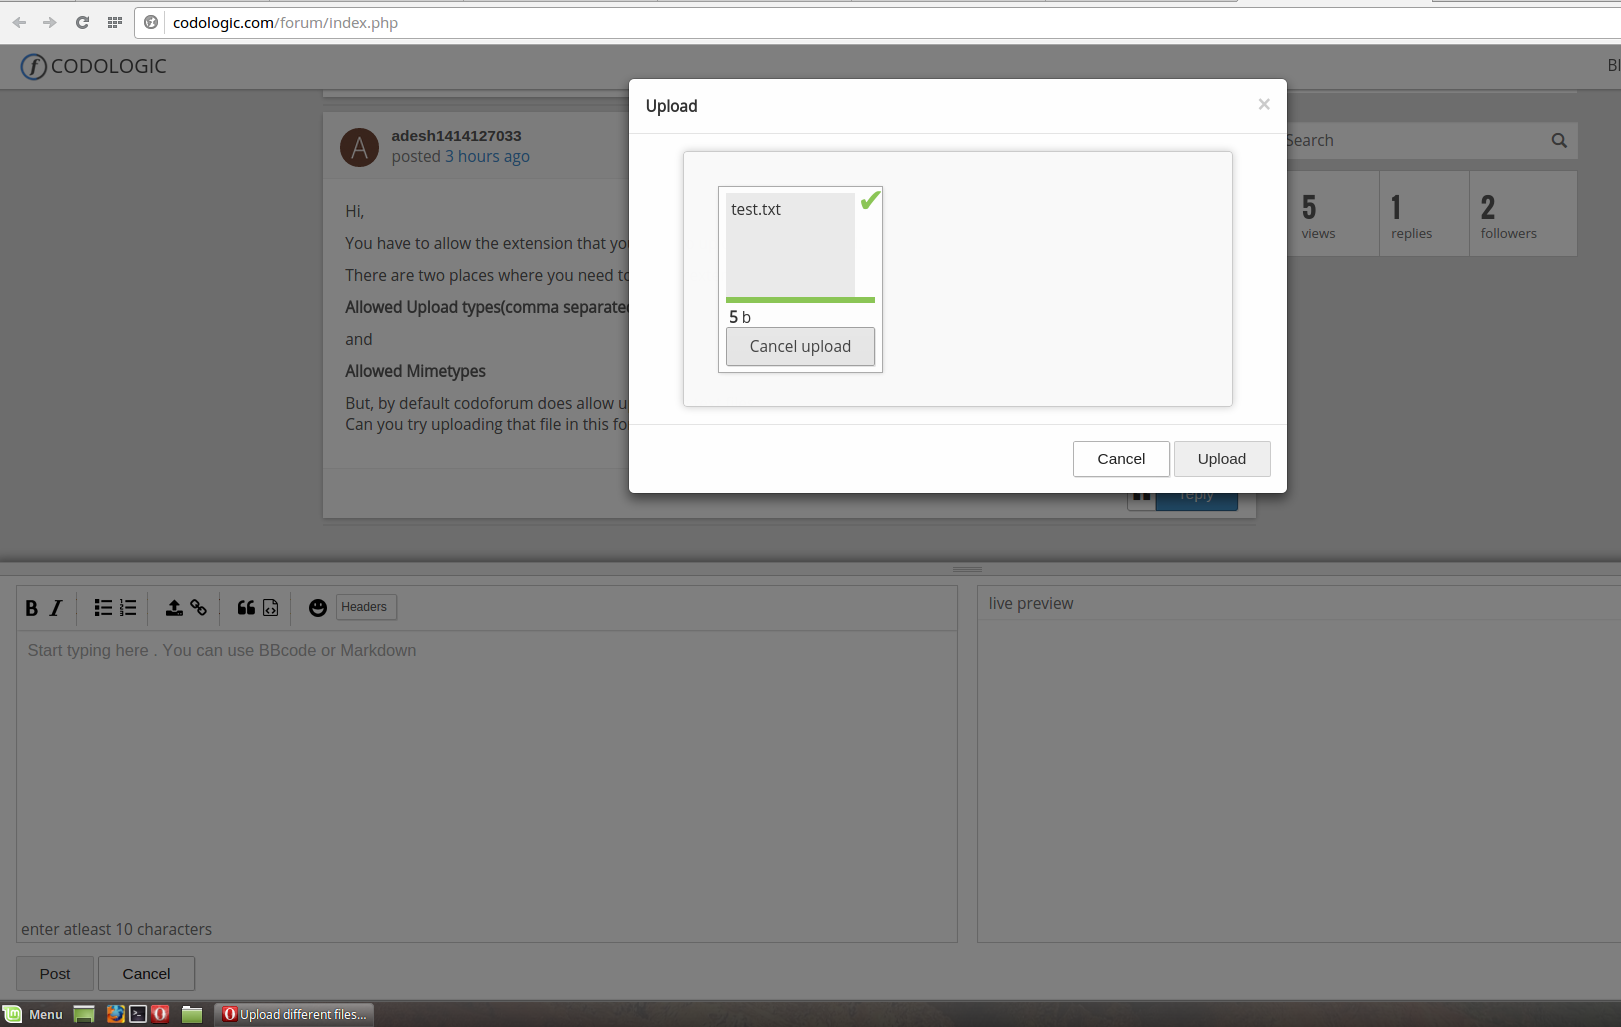Image resolution: width=1621 pixels, height=1027 pixels.
Task: Open the terminal from the taskbar
Action: pyautogui.click(x=138, y=1014)
